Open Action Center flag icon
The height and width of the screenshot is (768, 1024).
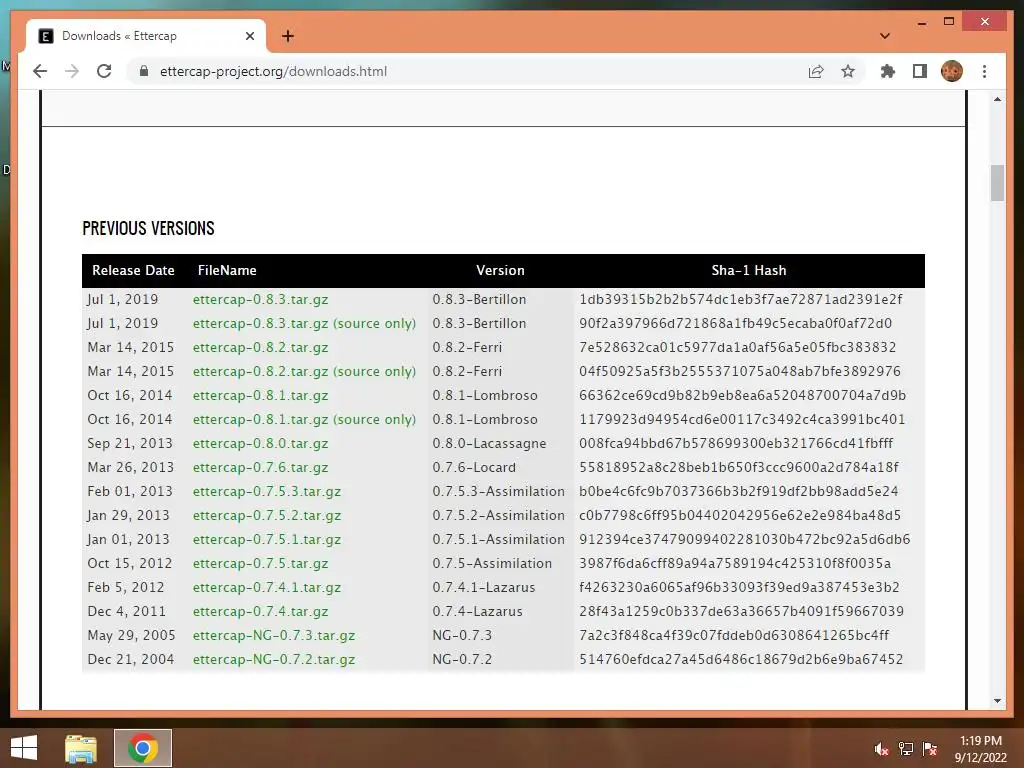tap(930, 749)
